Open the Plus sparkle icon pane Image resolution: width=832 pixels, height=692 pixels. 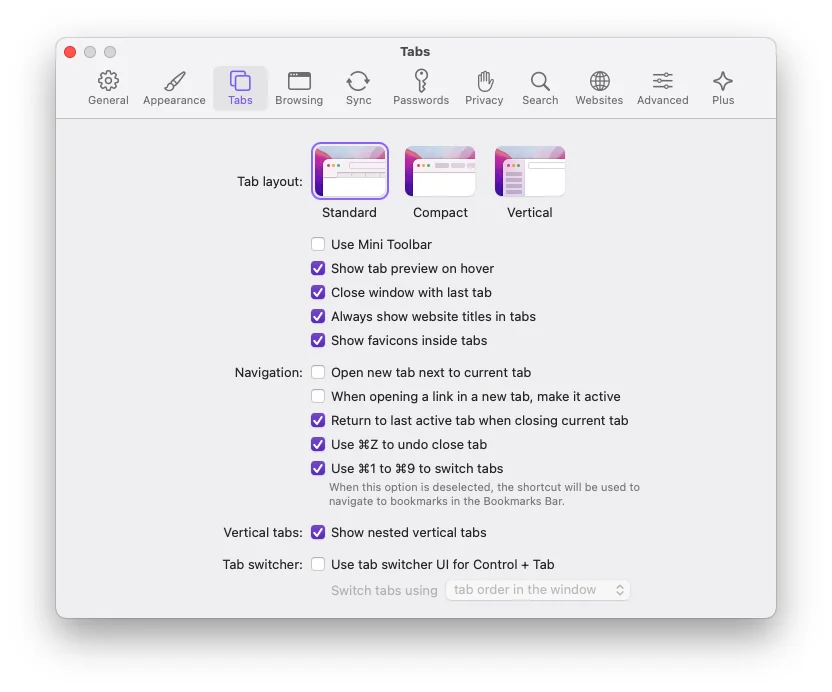723,82
